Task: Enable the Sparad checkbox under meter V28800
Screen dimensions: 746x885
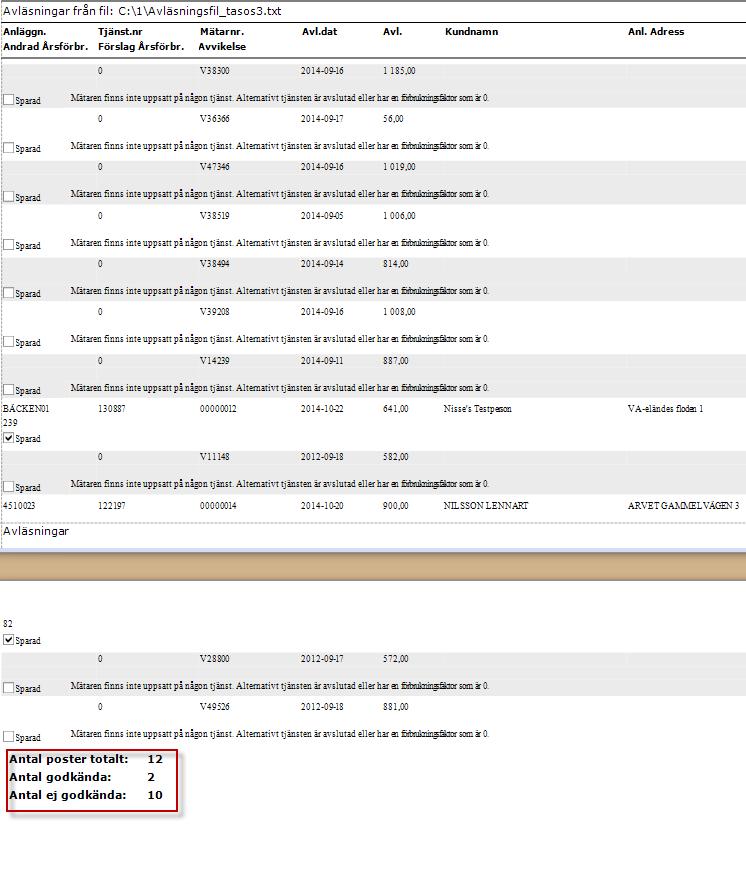Action: (8, 687)
